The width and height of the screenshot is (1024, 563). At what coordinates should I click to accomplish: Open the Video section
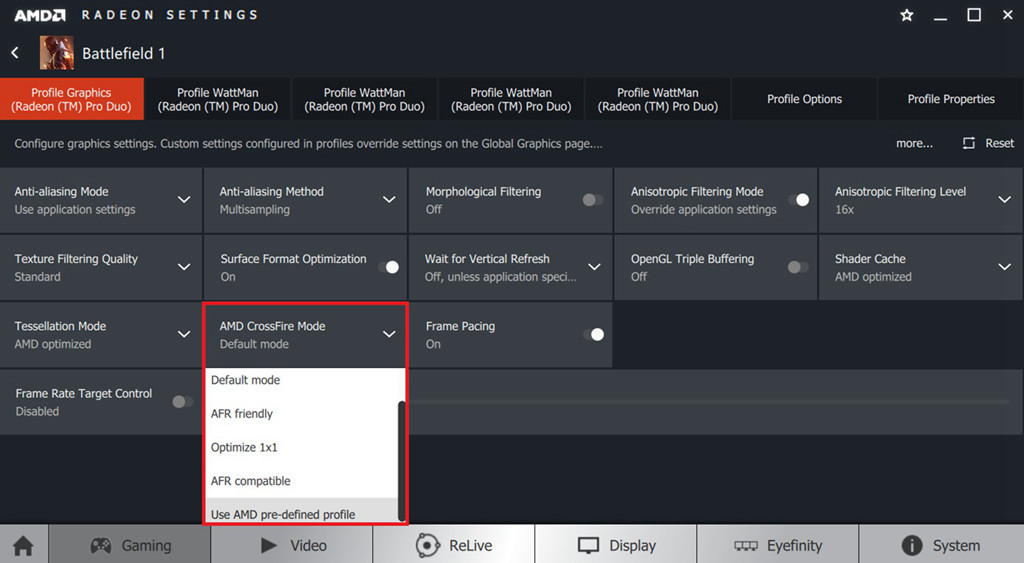click(x=292, y=545)
